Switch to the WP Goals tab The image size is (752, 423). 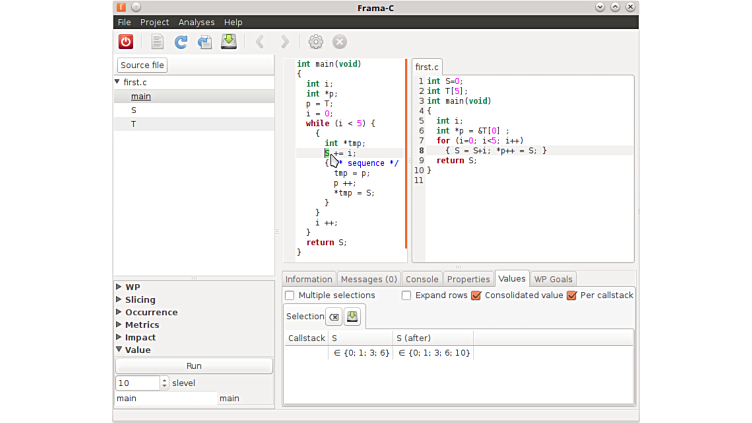point(553,279)
